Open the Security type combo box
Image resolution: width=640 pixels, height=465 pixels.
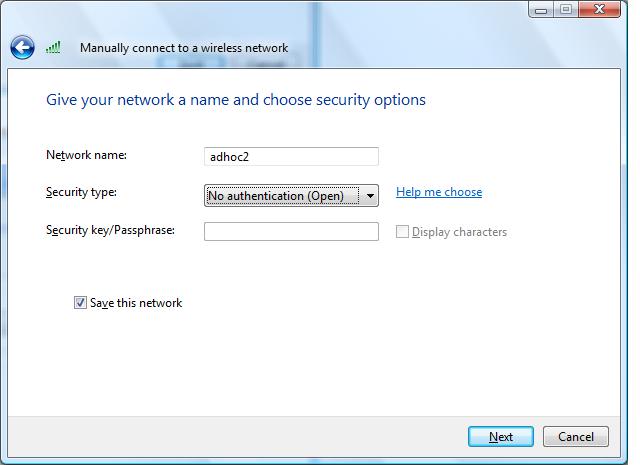291,196
